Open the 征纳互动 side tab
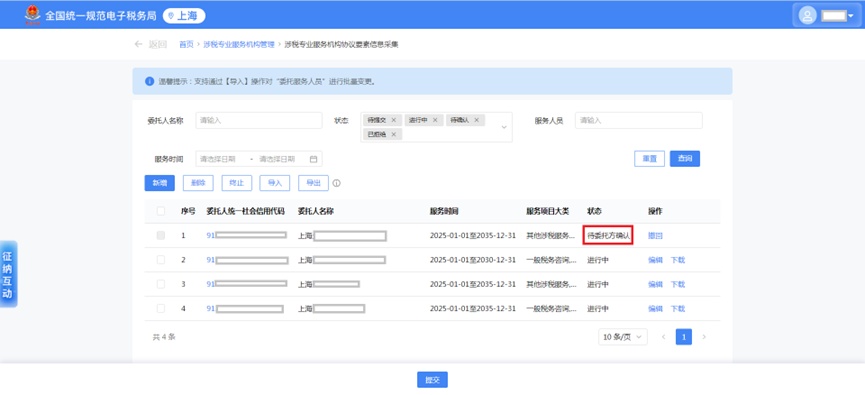This screenshot has width=865, height=395. [7, 274]
